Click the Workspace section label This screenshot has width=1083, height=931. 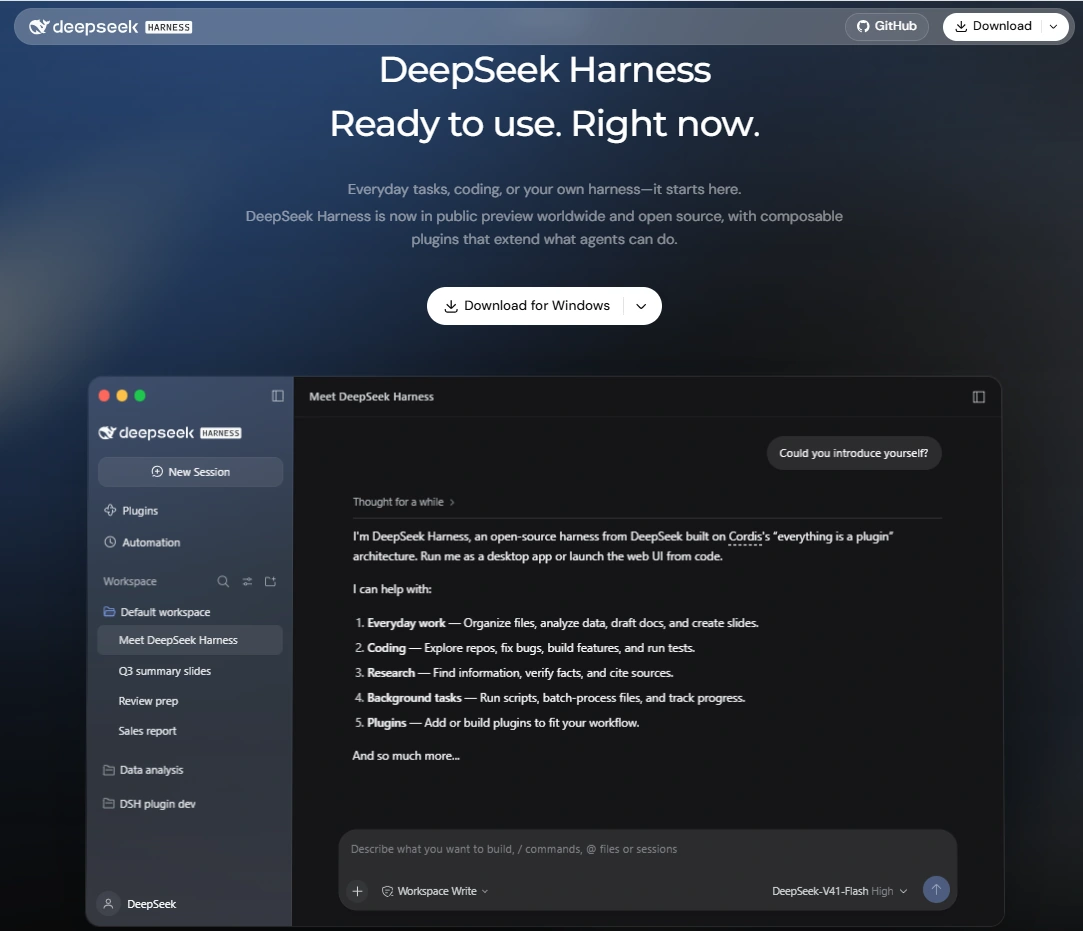pyautogui.click(x=130, y=582)
